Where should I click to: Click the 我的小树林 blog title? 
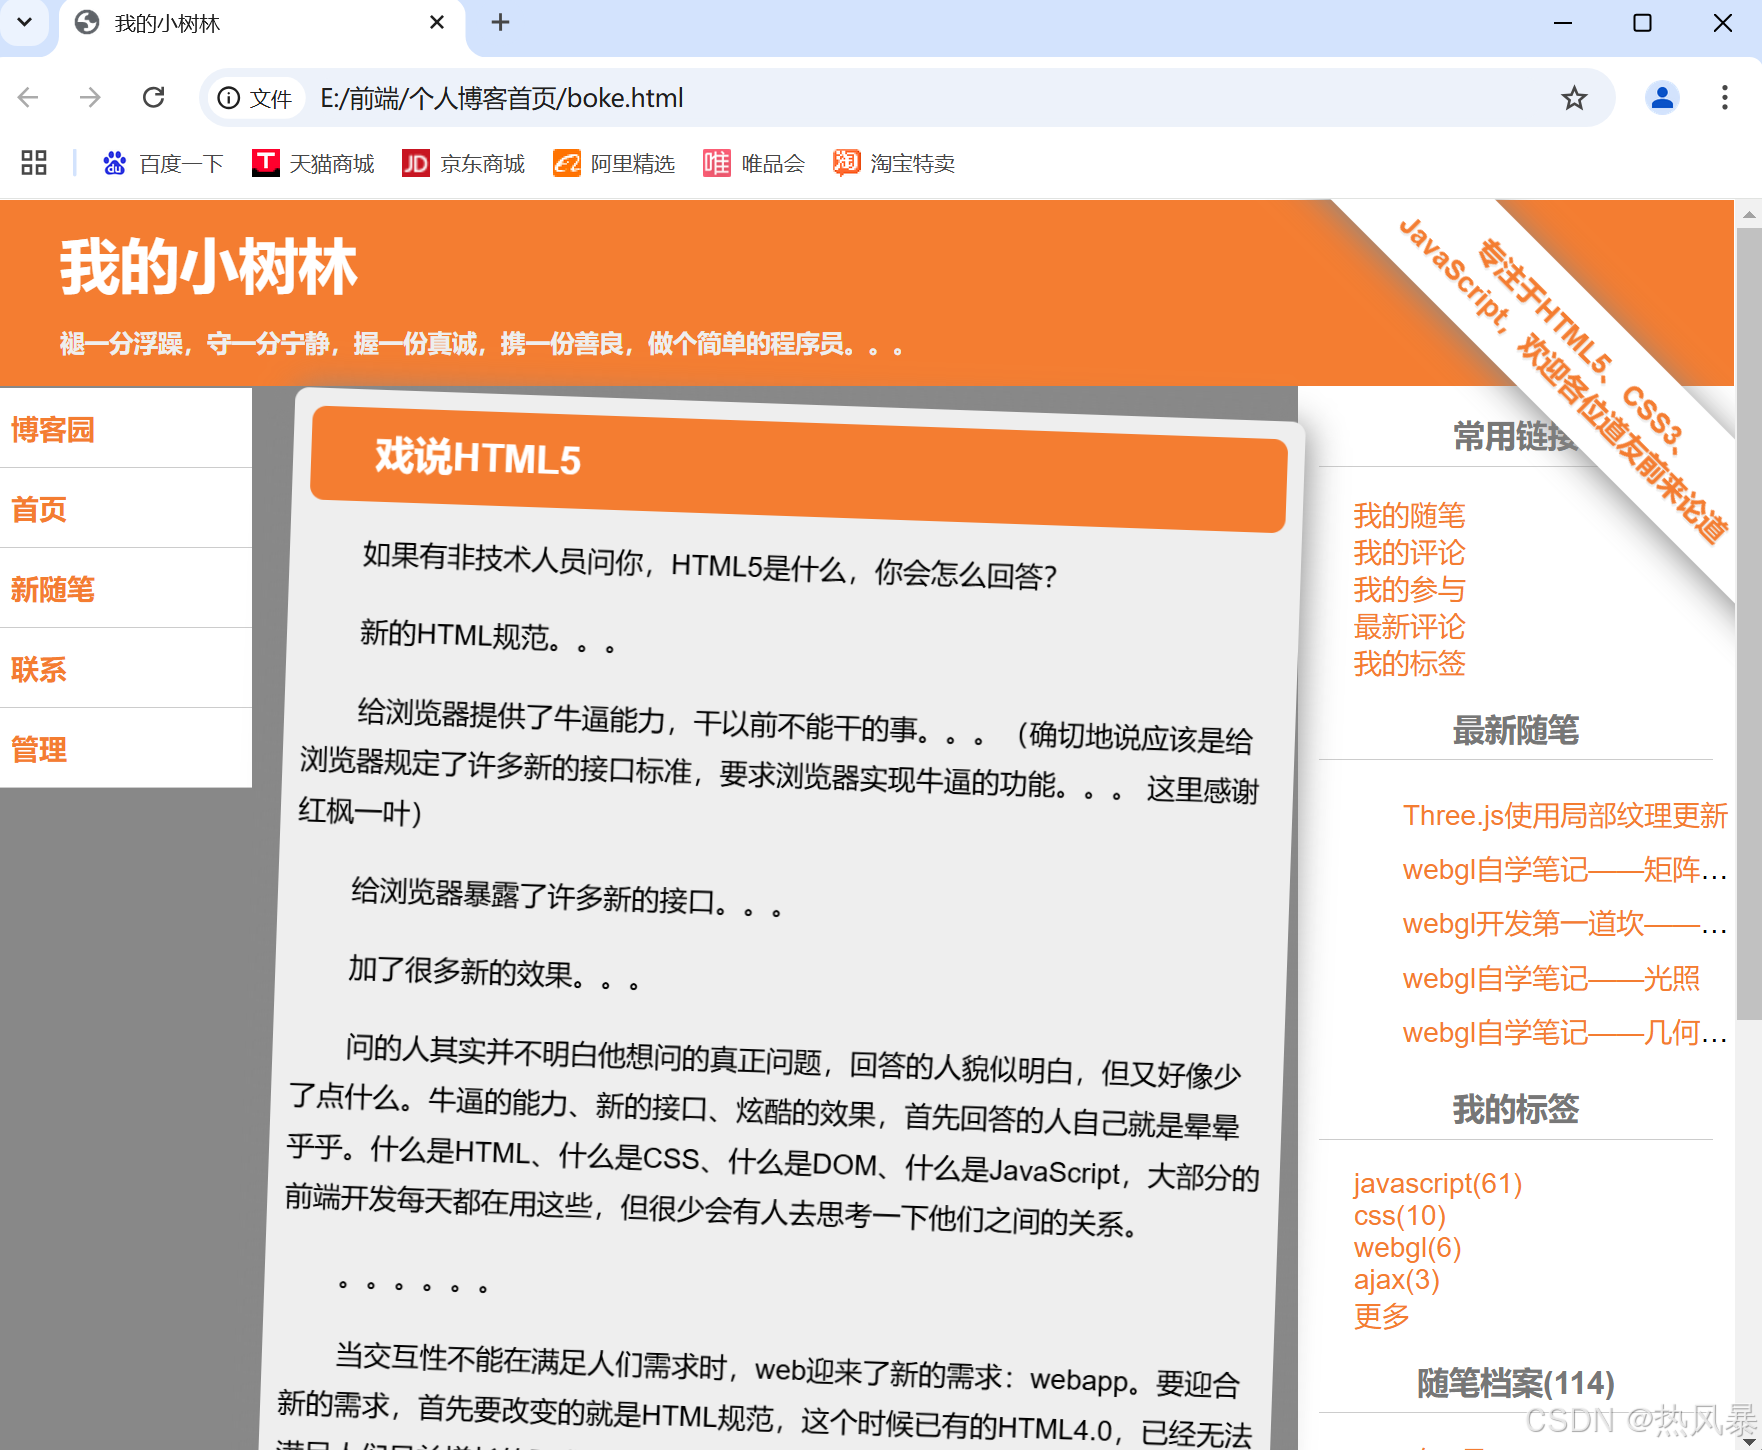pyautogui.click(x=208, y=267)
